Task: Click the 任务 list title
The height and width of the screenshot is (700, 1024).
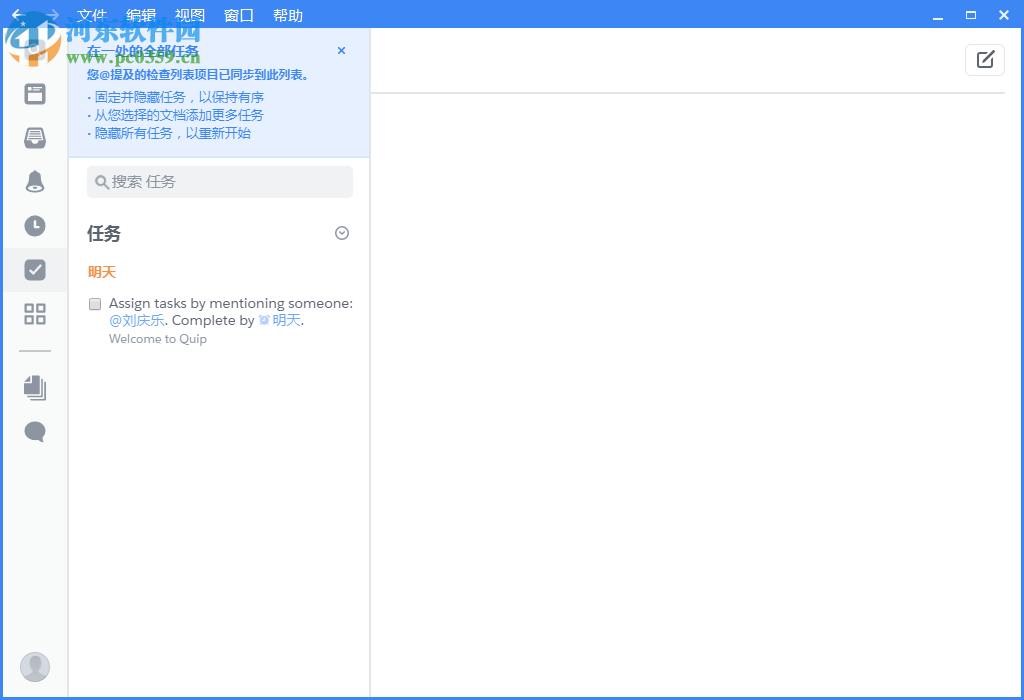Action: [x=104, y=233]
